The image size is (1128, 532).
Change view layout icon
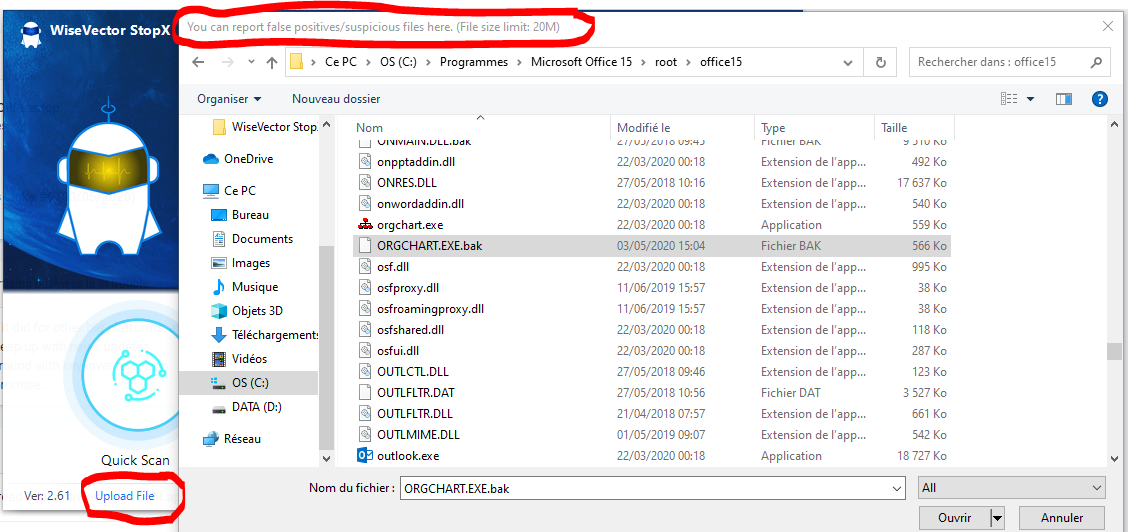point(1009,98)
